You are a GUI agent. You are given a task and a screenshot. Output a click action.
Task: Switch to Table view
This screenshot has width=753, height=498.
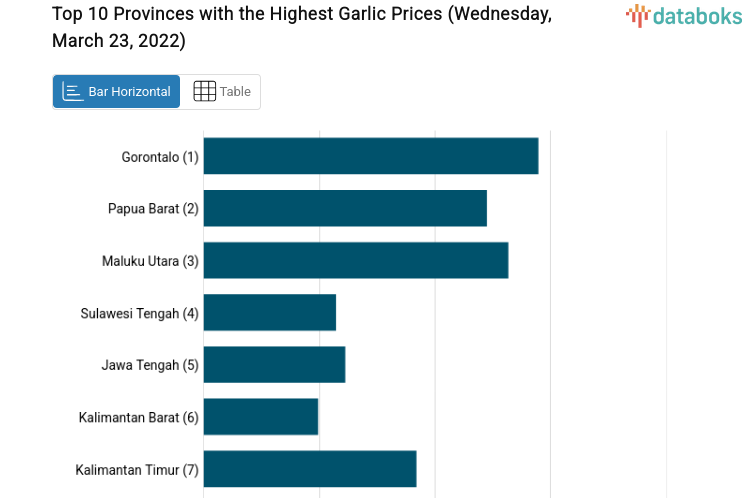221,91
